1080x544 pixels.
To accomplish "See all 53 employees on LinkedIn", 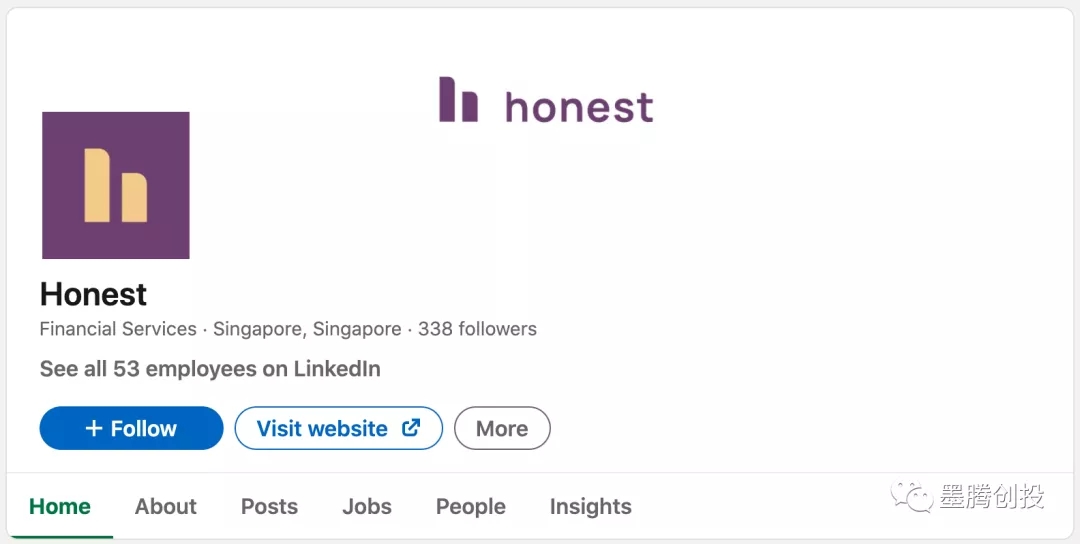I will 210,369.
